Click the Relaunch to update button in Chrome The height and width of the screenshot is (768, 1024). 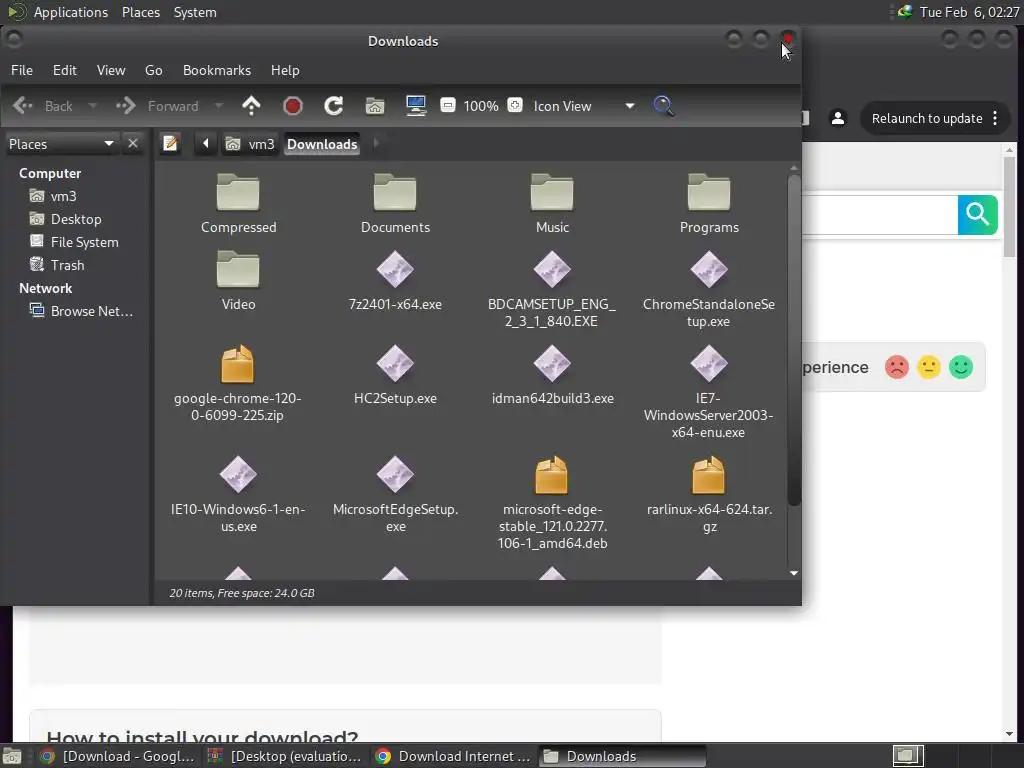(935, 118)
